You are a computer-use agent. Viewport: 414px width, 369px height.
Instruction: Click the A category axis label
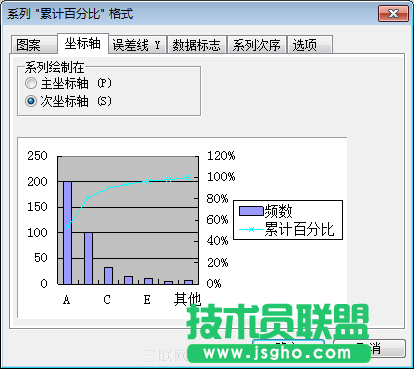pyautogui.click(x=67, y=300)
